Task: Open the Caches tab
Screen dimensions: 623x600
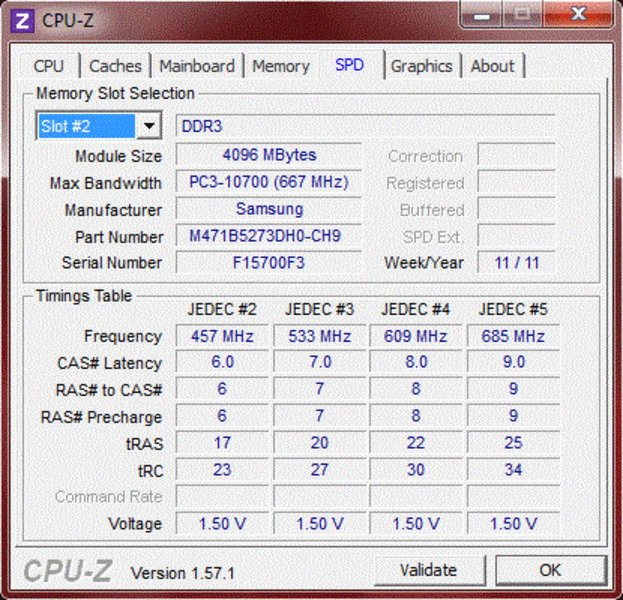Action: coord(115,66)
